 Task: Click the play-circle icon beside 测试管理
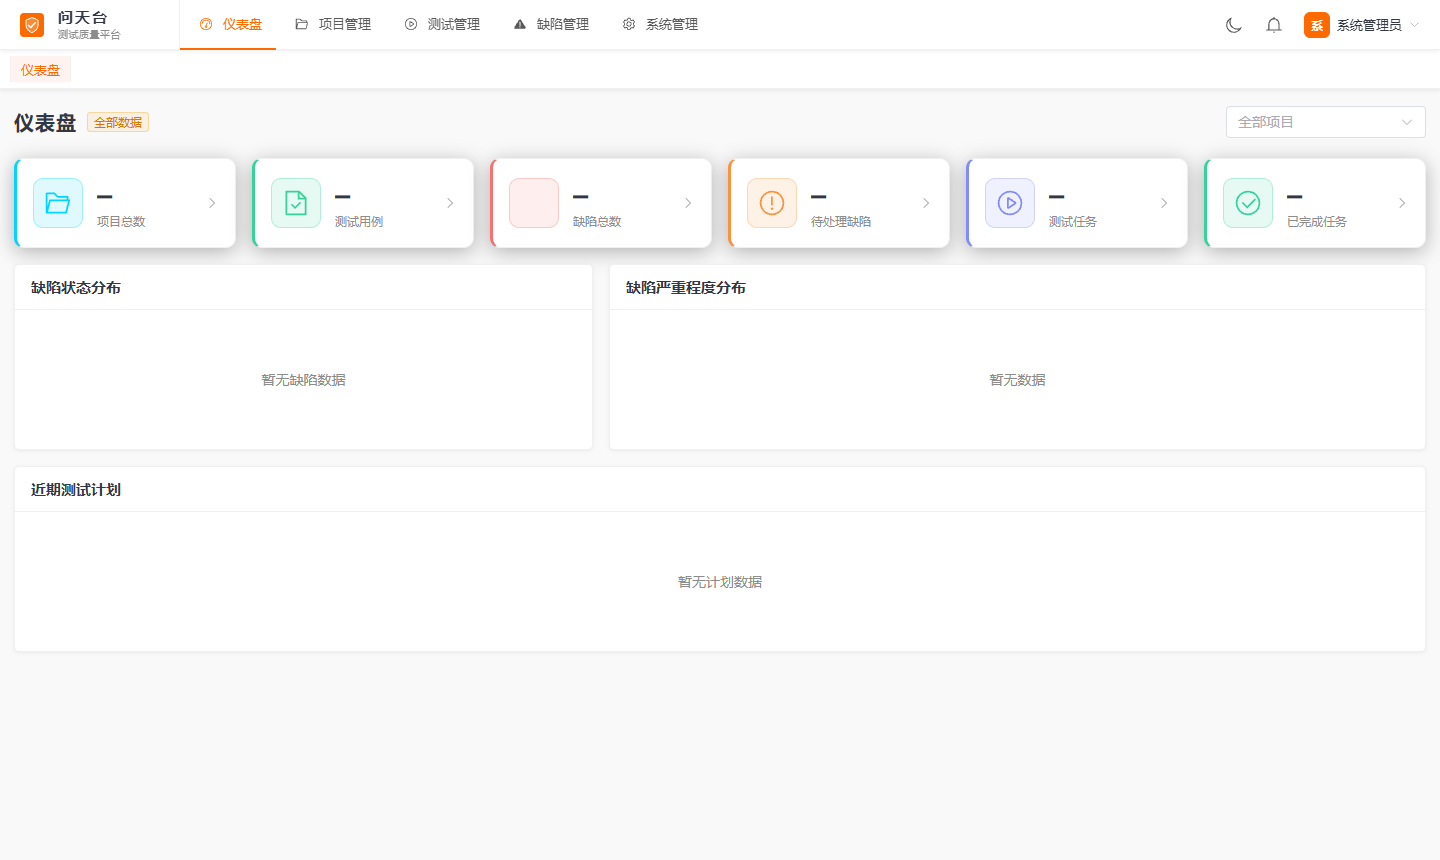tap(411, 24)
